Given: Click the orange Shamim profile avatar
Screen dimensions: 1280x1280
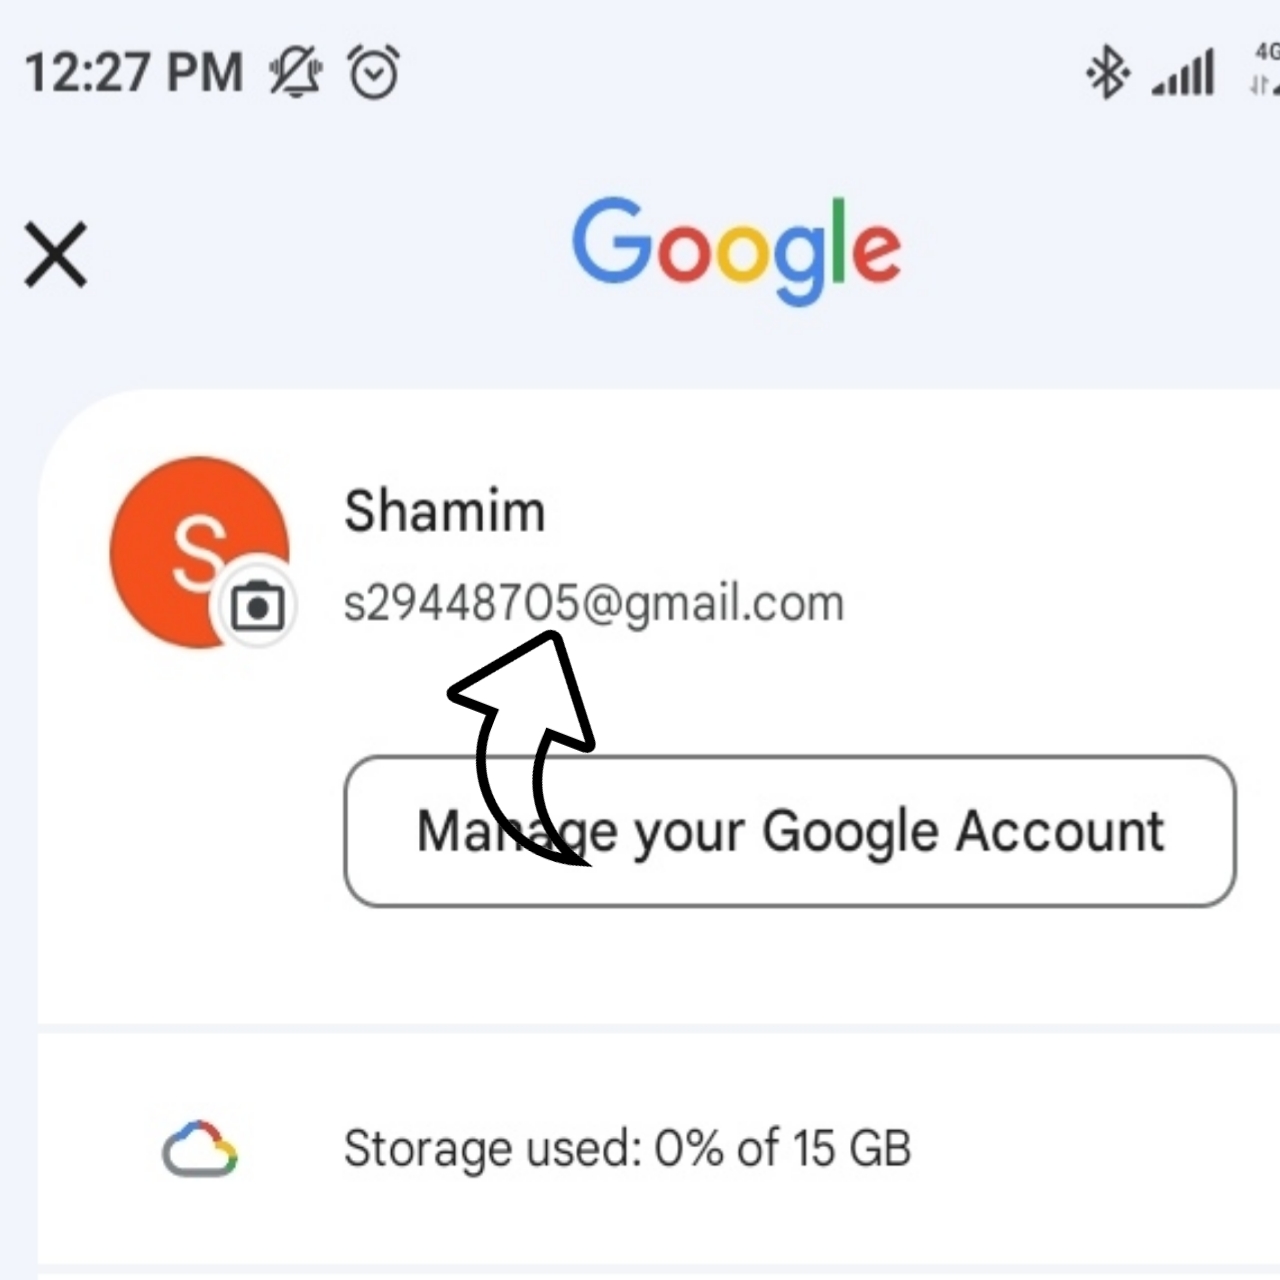Looking at the screenshot, I should click(199, 552).
